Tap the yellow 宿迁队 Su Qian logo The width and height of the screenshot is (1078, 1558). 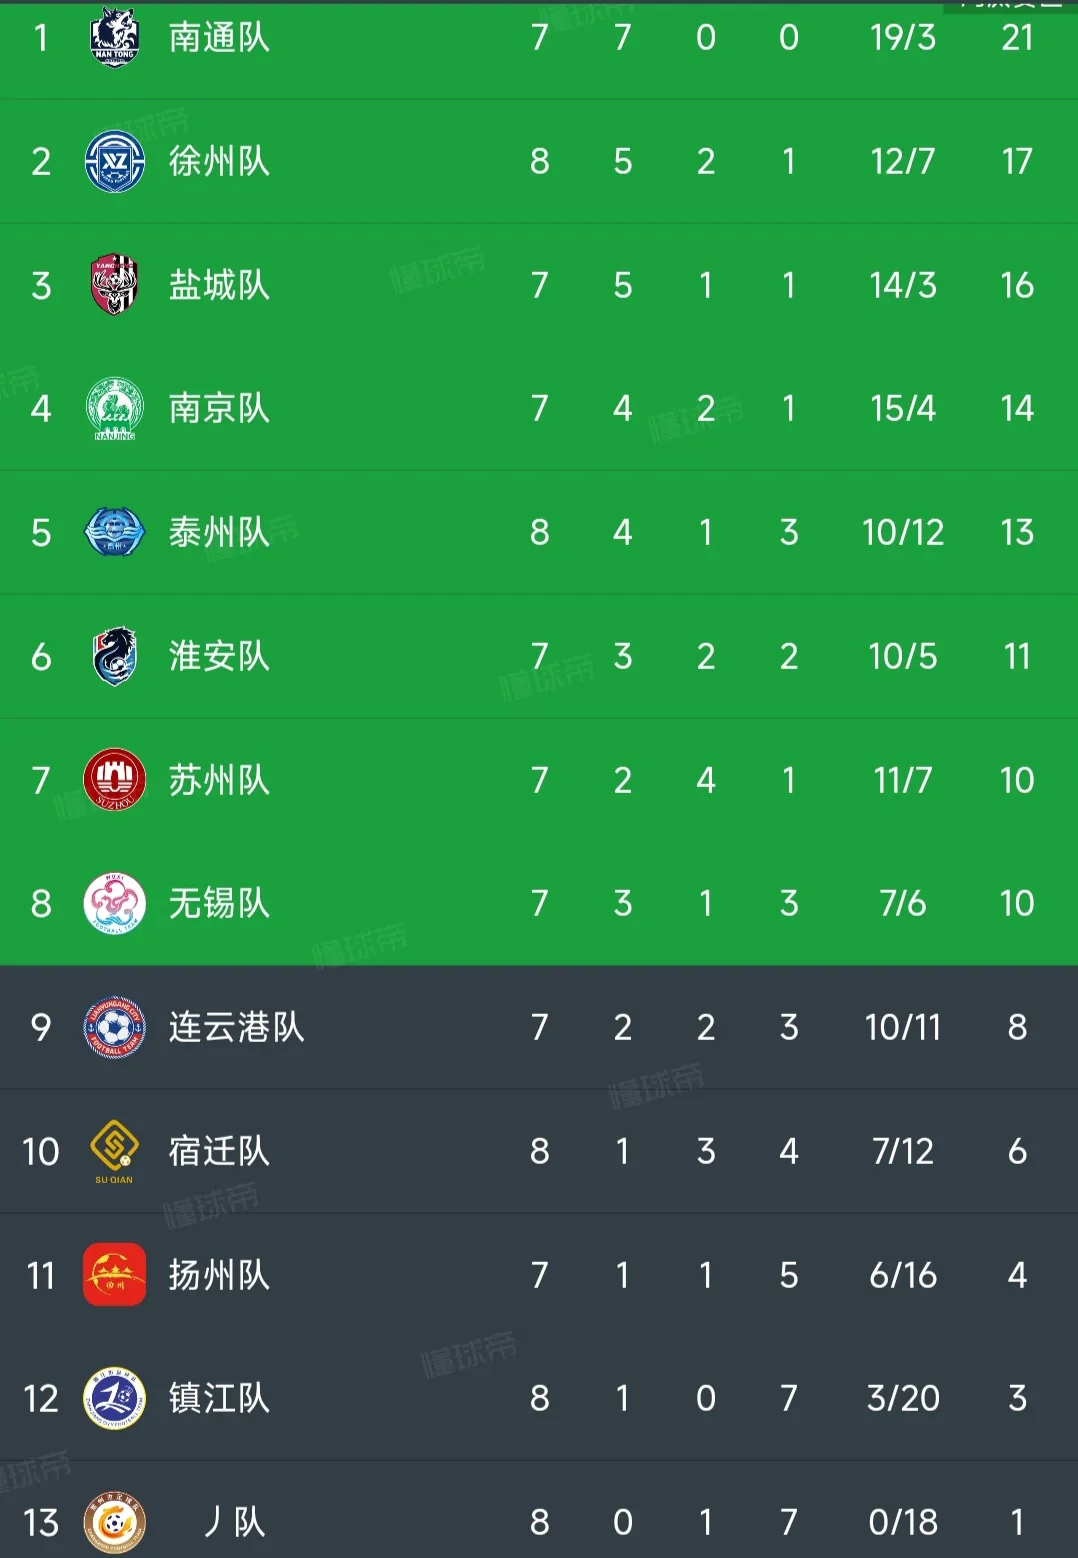pos(114,1150)
